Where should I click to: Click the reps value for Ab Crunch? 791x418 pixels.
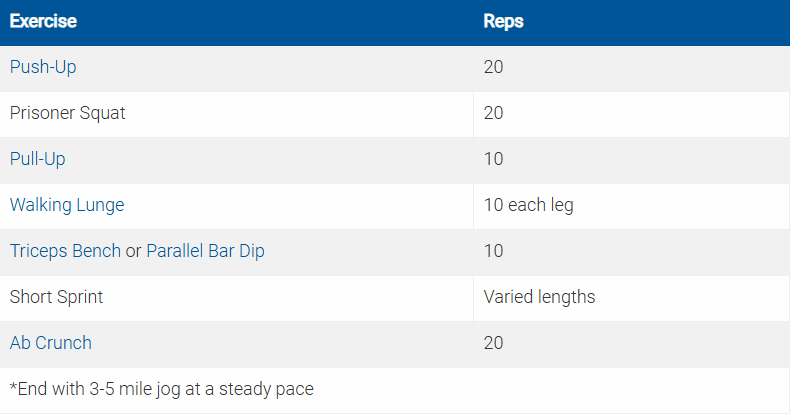[x=493, y=343]
